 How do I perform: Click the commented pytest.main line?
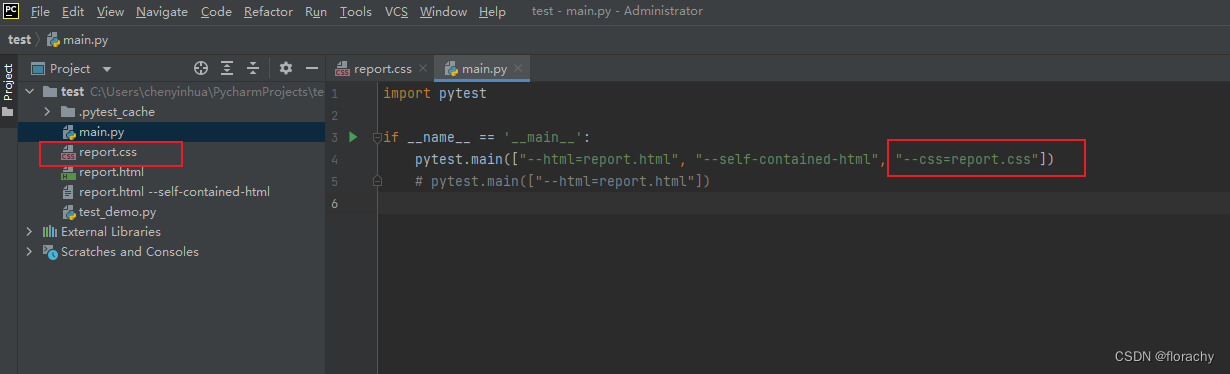(x=562, y=182)
